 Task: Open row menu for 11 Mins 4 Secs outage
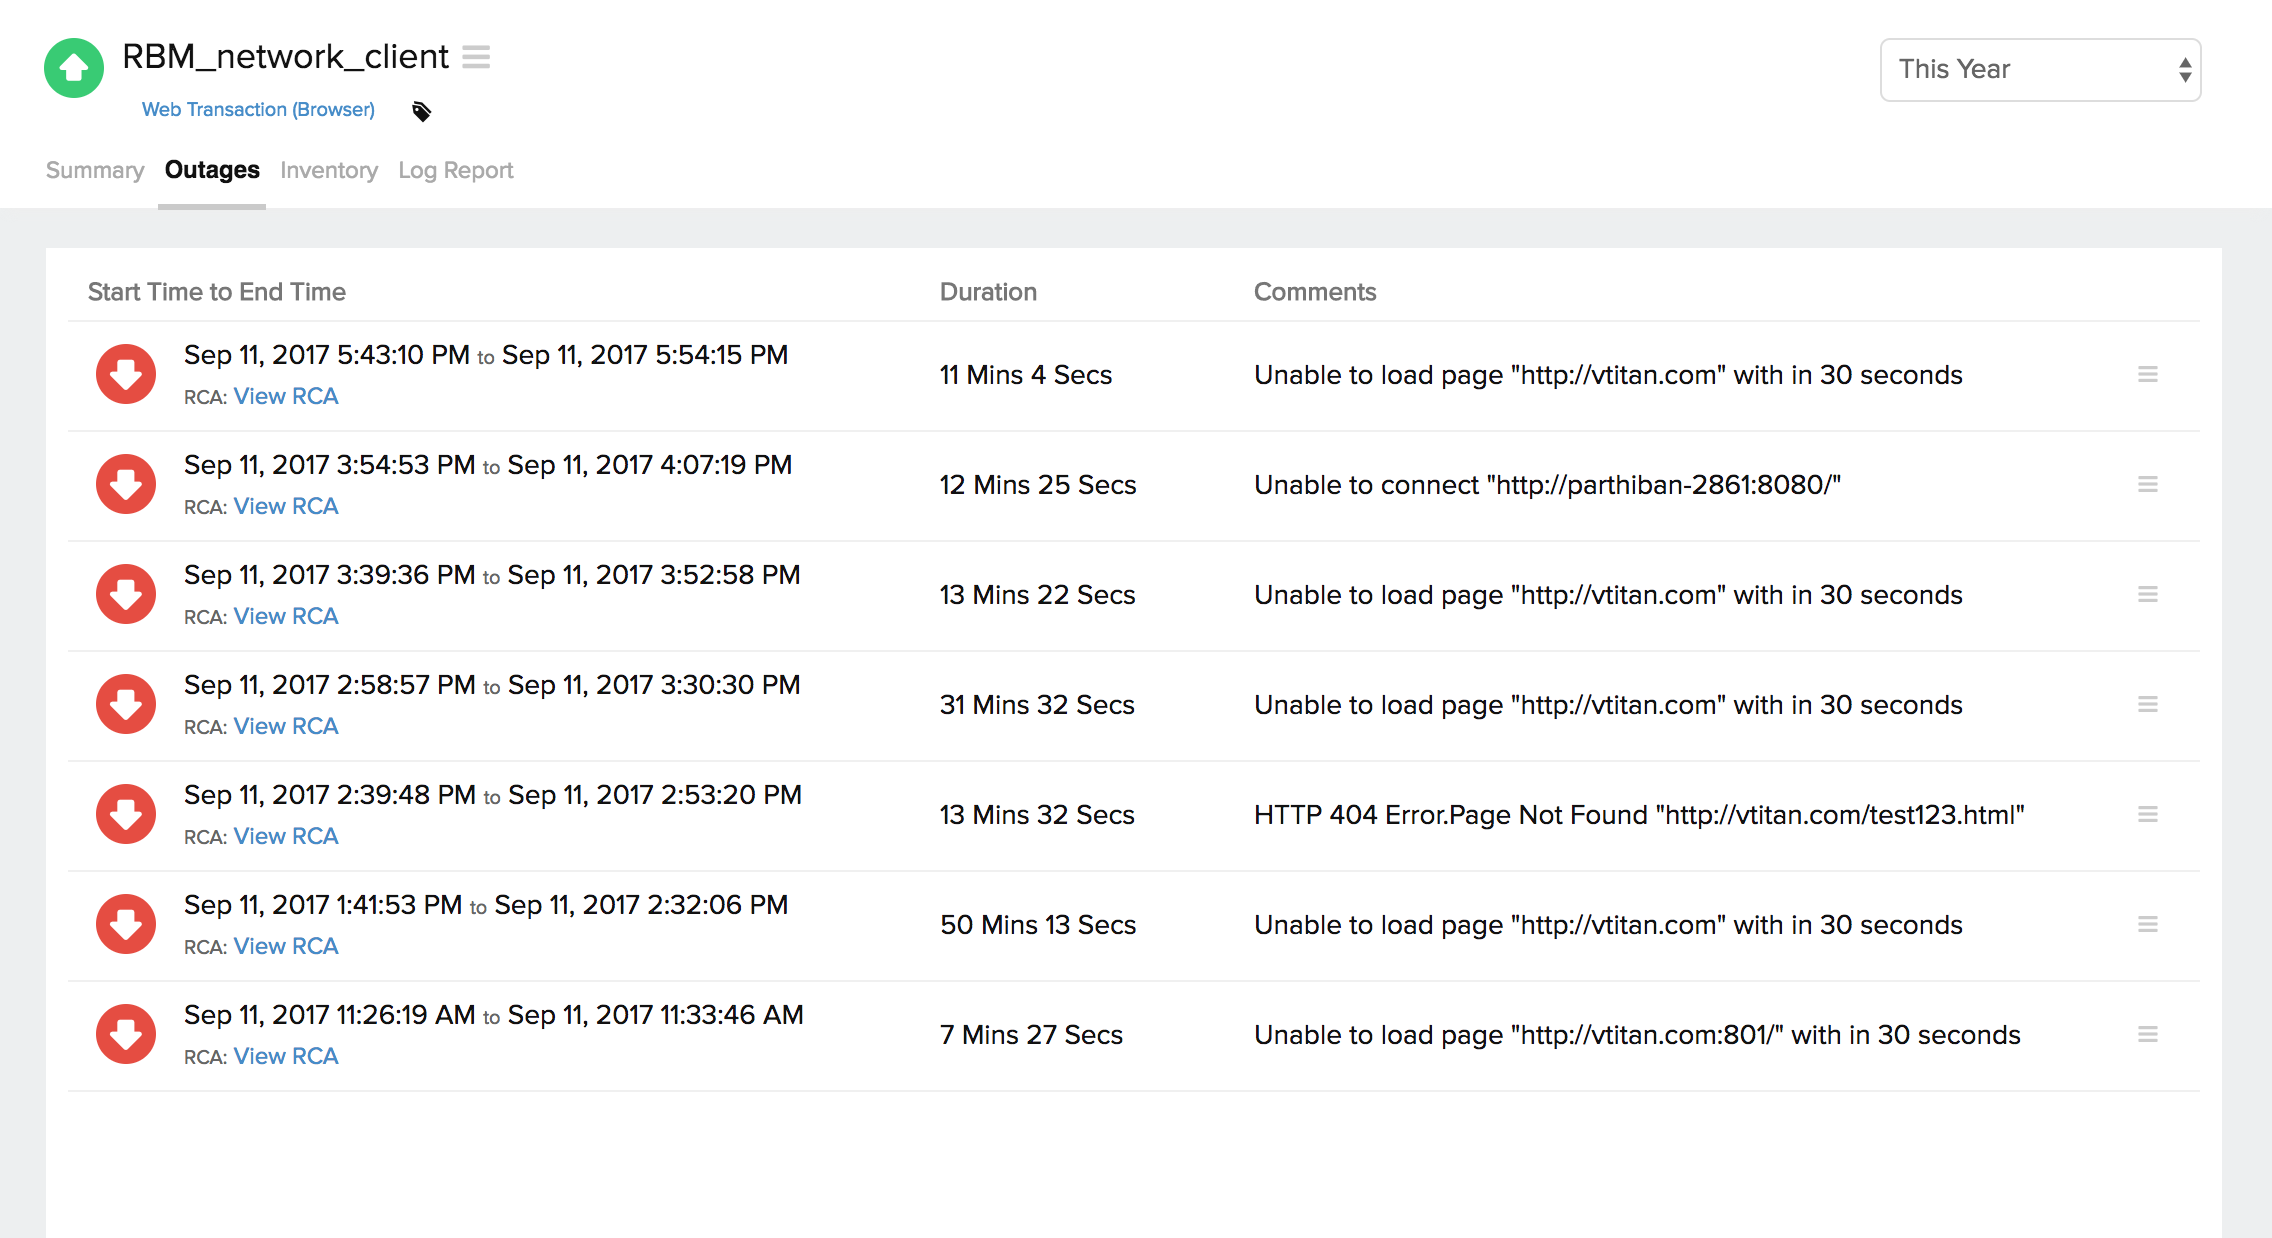tap(2147, 374)
